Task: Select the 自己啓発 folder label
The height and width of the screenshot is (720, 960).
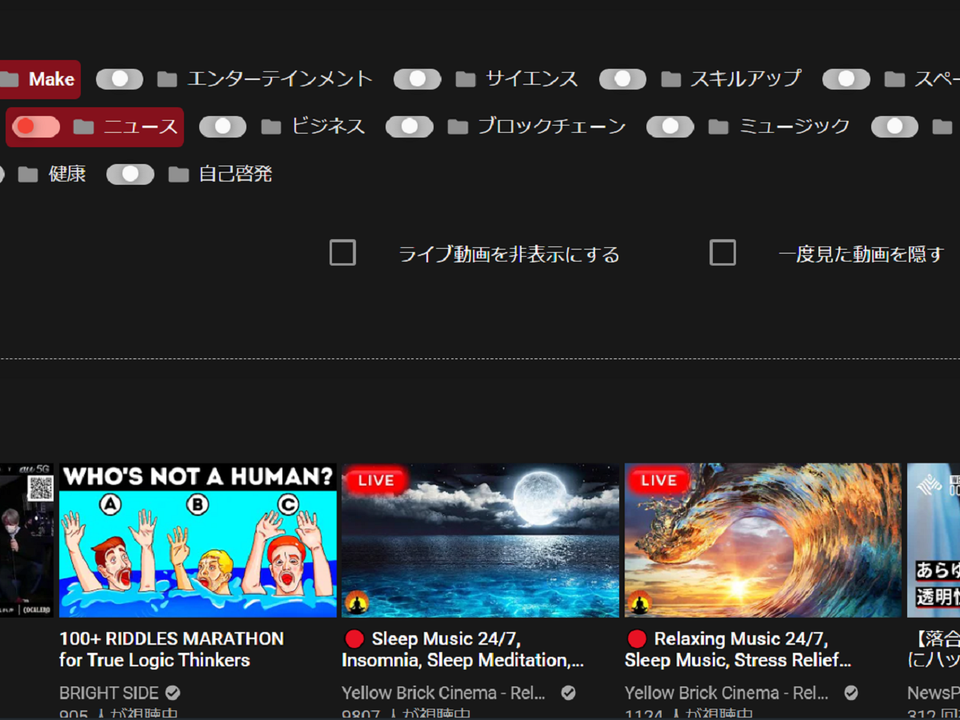Action: click(x=236, y=174)
